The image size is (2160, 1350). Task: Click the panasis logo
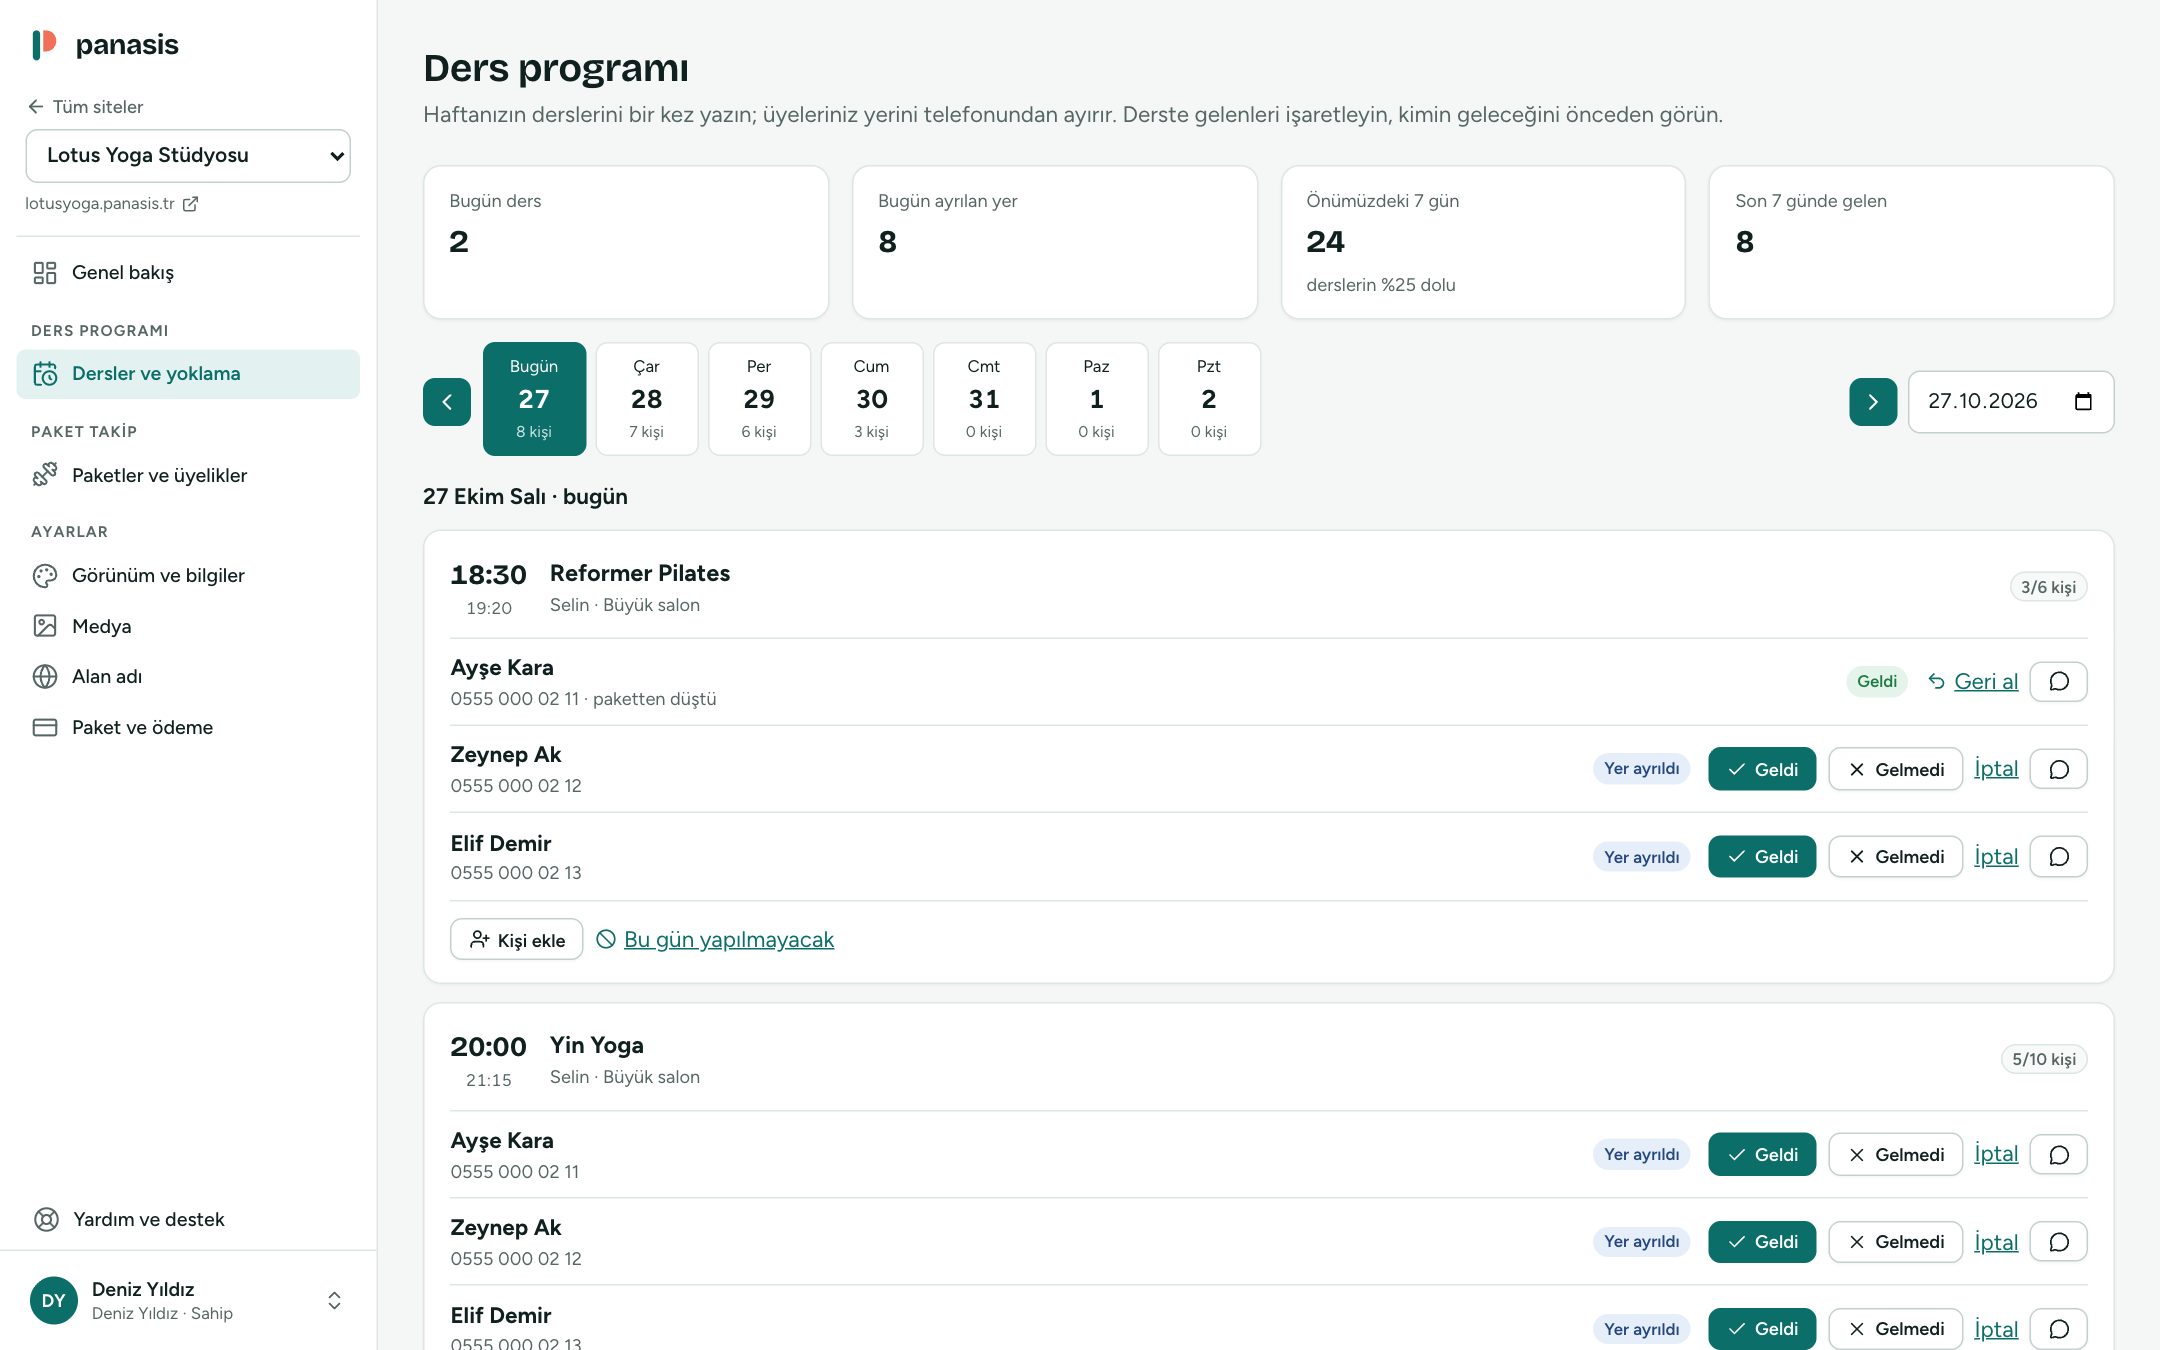[x=105, y=45]
